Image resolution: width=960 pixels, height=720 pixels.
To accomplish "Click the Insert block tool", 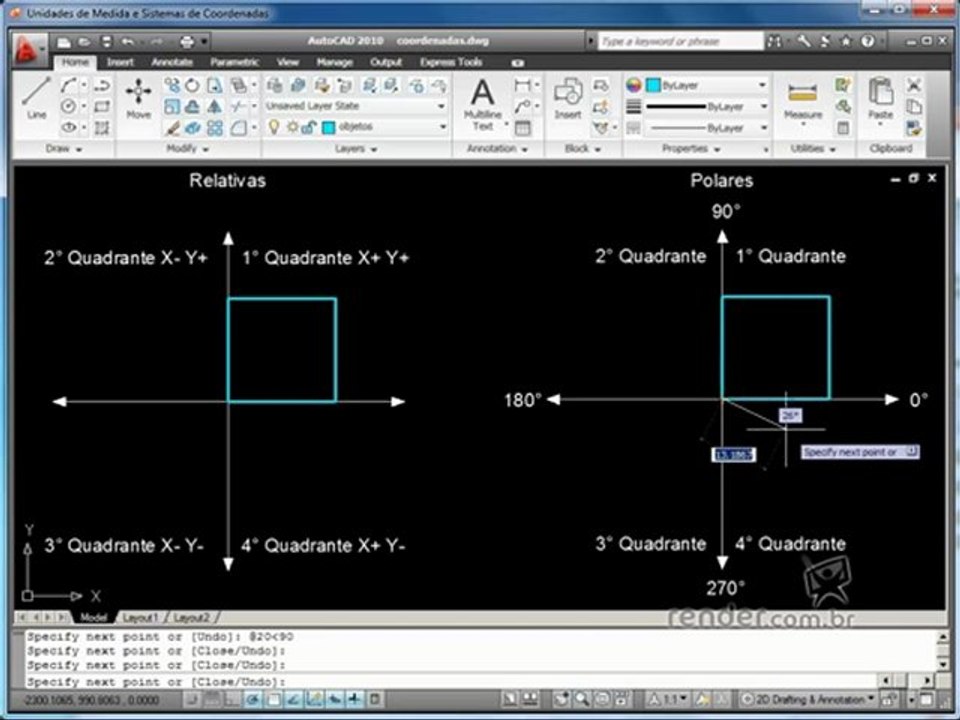I will (568, 98).
